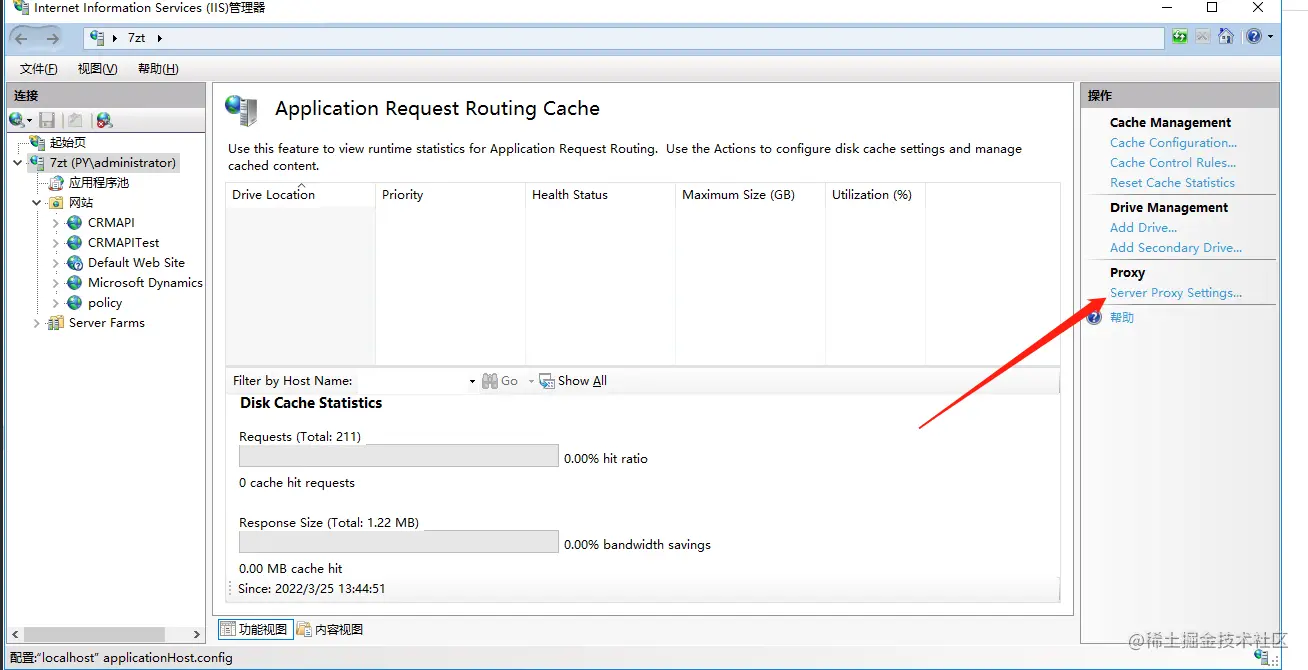
Task: Click the Server Farms icon
Action: point(56,323)
